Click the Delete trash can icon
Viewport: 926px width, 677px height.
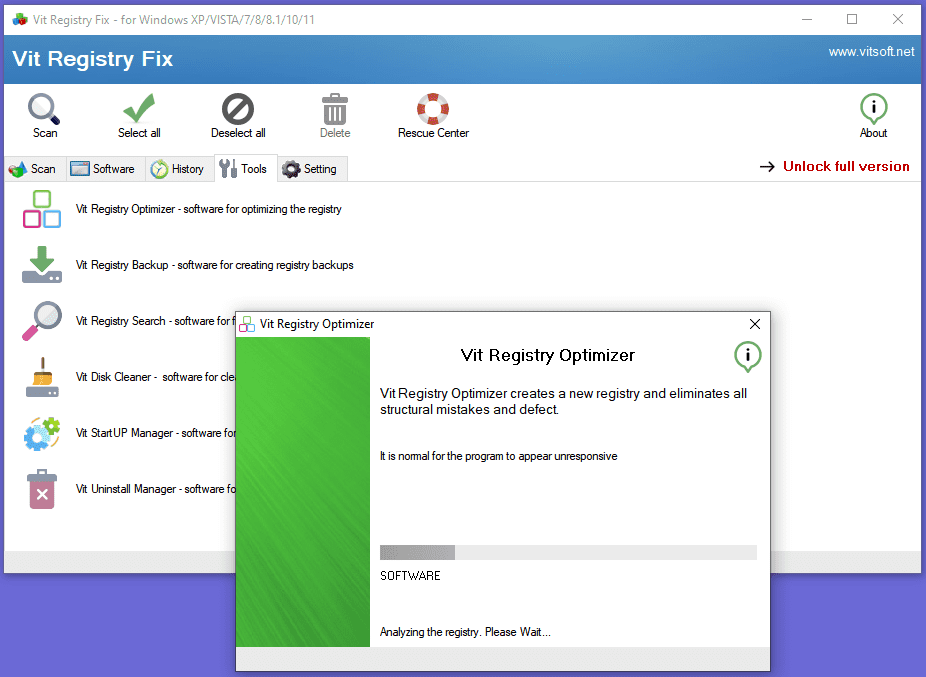pyautogui.click(x=335, y=109)
